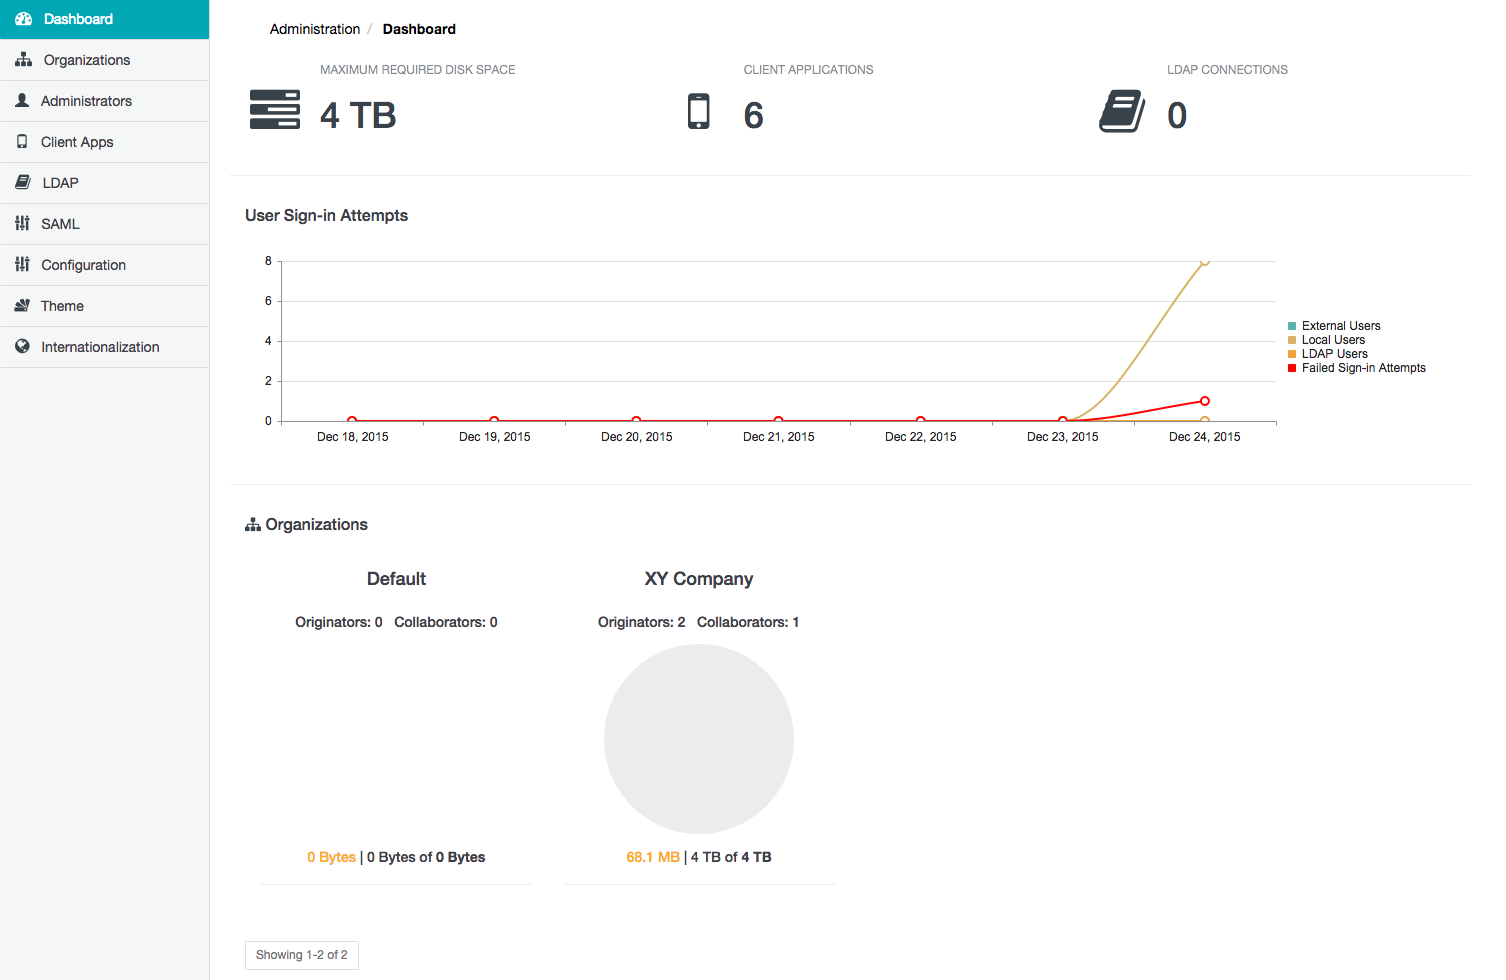
Task: Toggle External Users legend swatch
Action: click(x=1292, y=326)
